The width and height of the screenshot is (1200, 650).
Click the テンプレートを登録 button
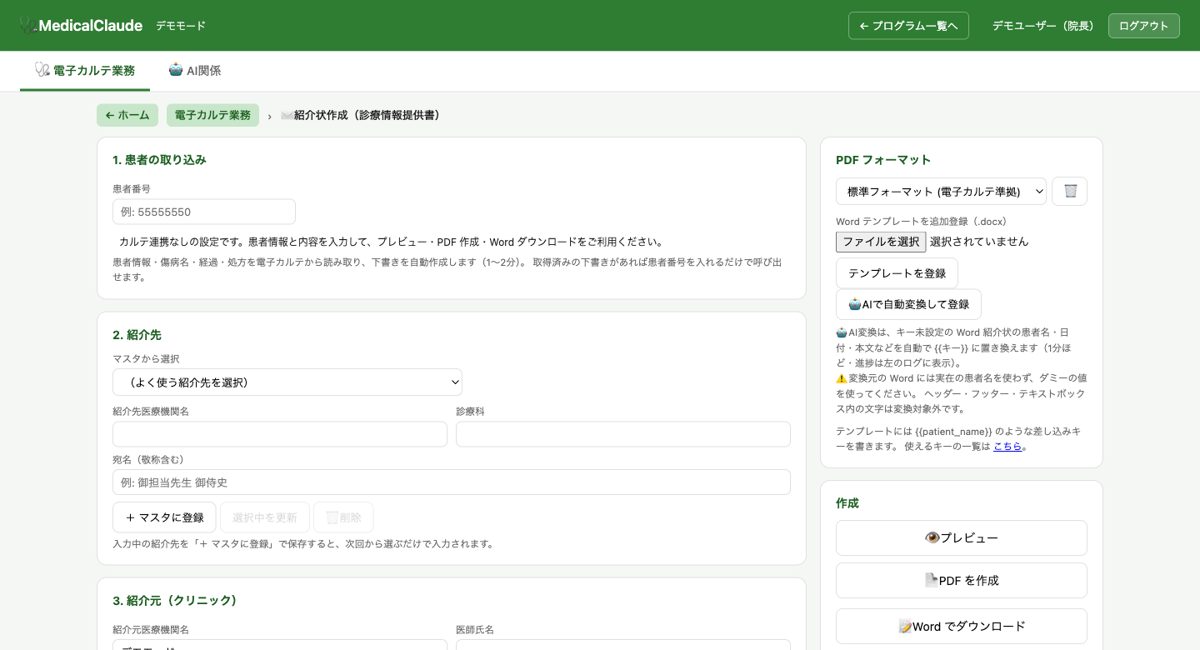tap(897, 273)
